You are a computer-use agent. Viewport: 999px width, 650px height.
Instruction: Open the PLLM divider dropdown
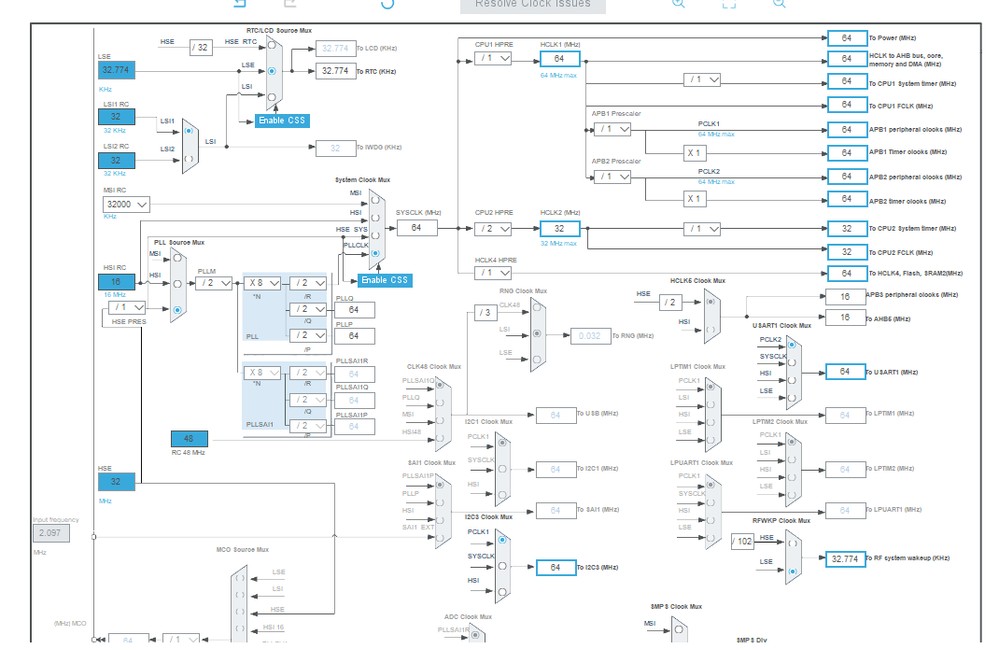tap(213, 283)
